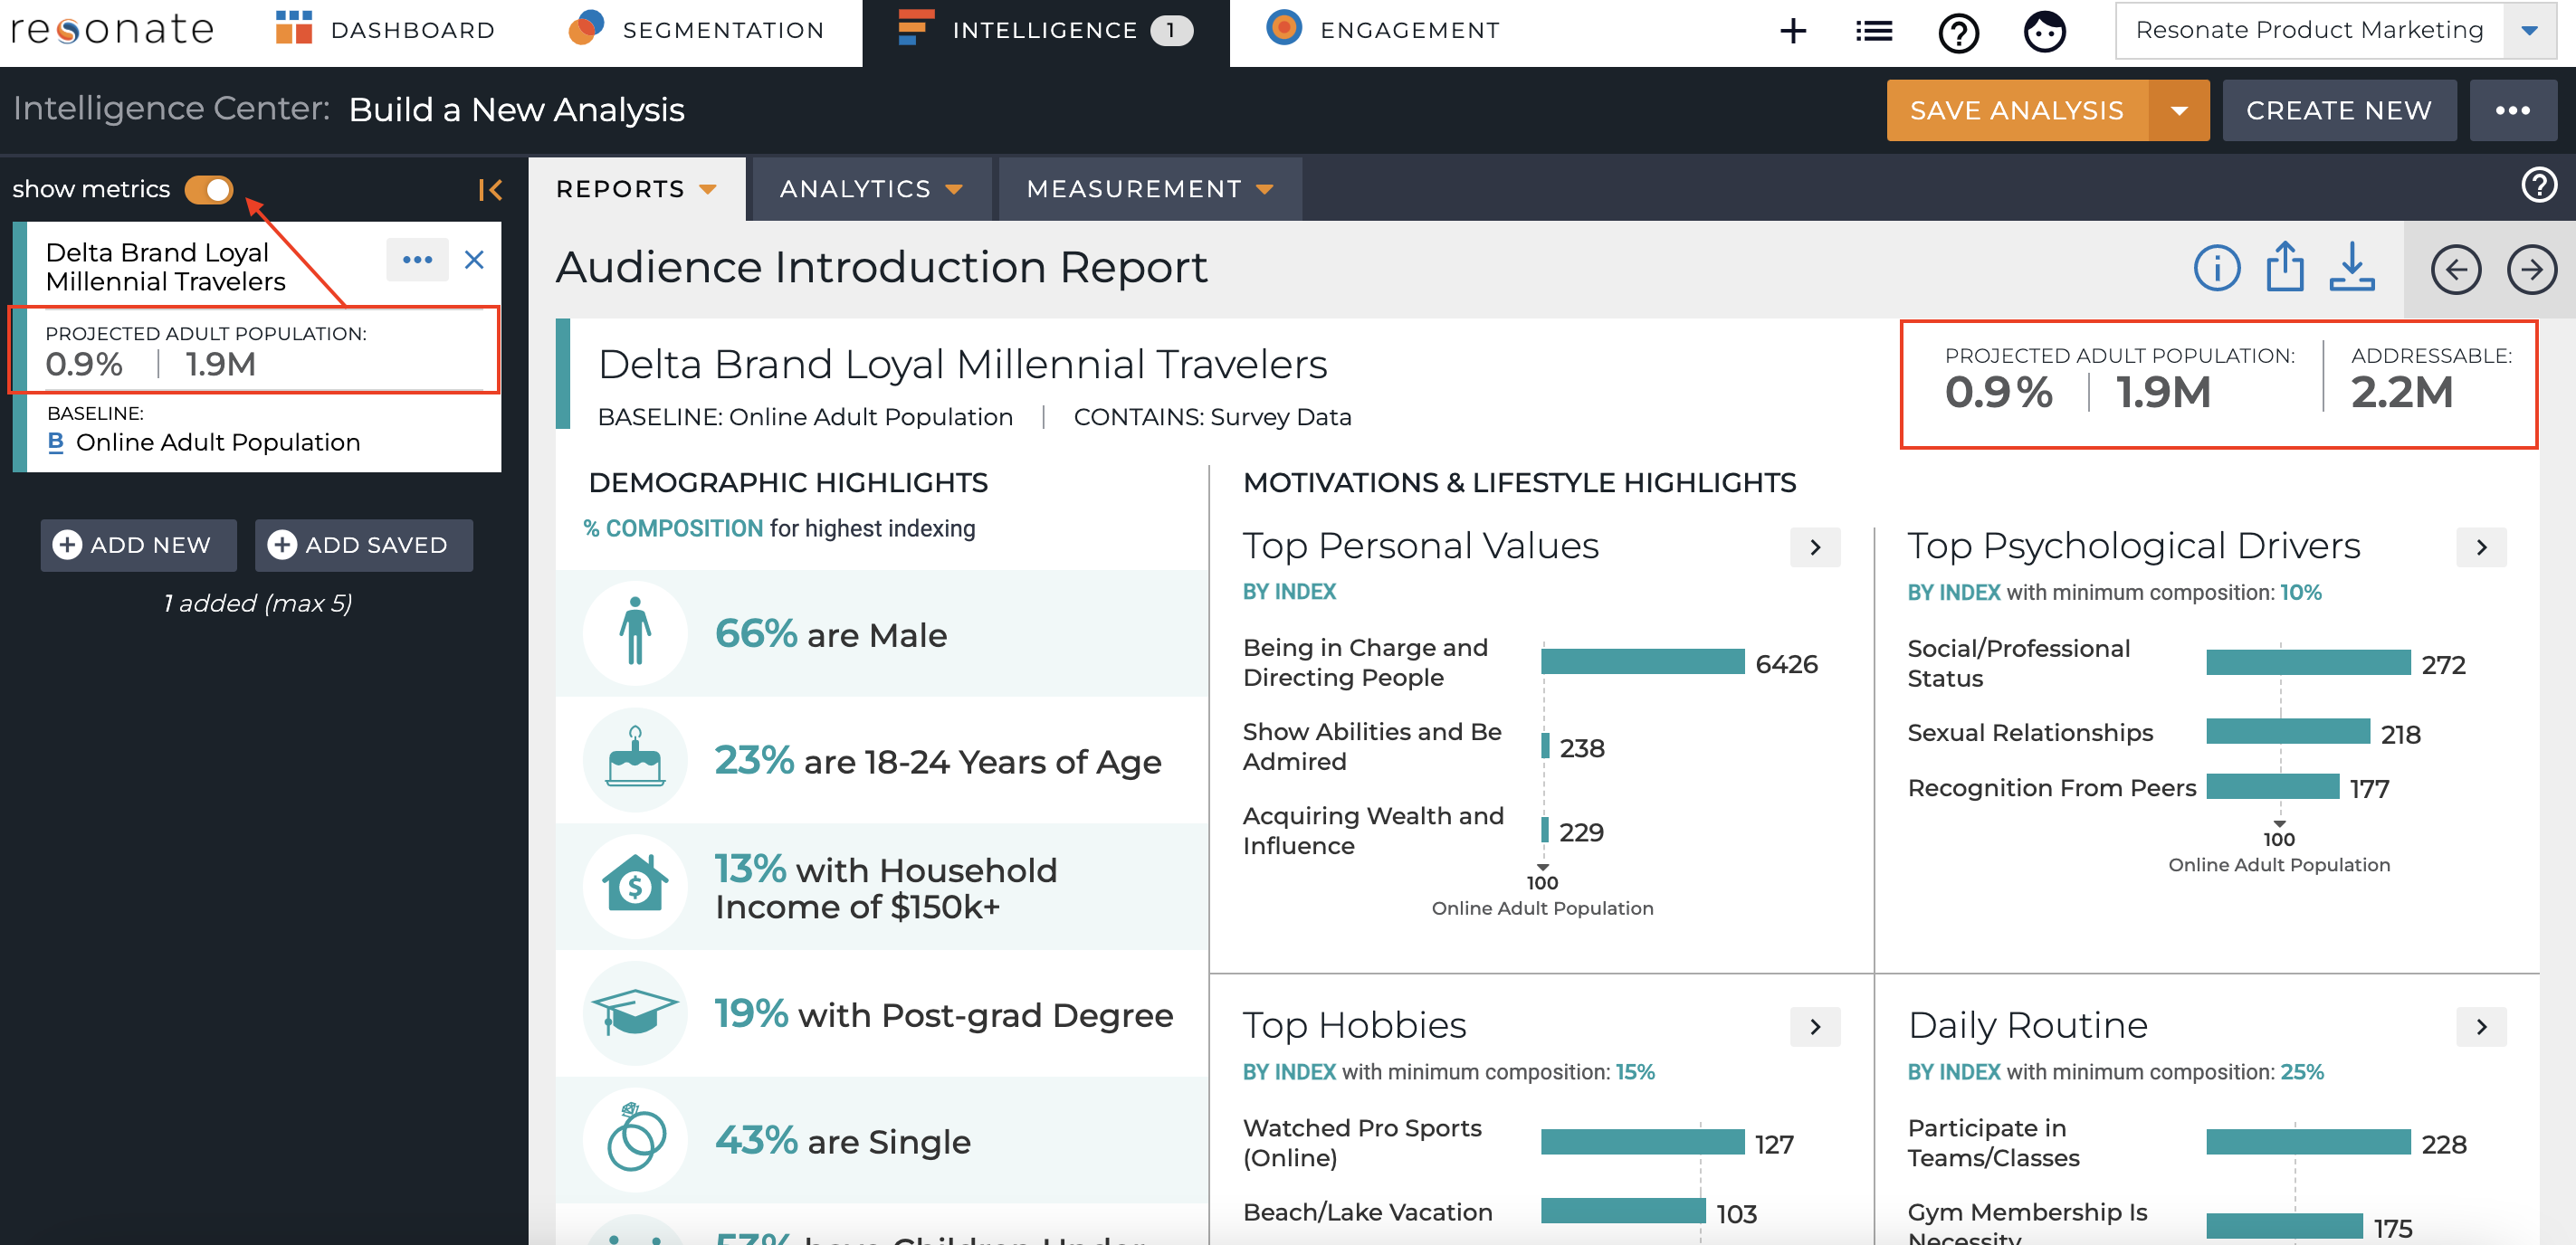
Task: Toggle the show metrics switch
Action: [209, 189]
